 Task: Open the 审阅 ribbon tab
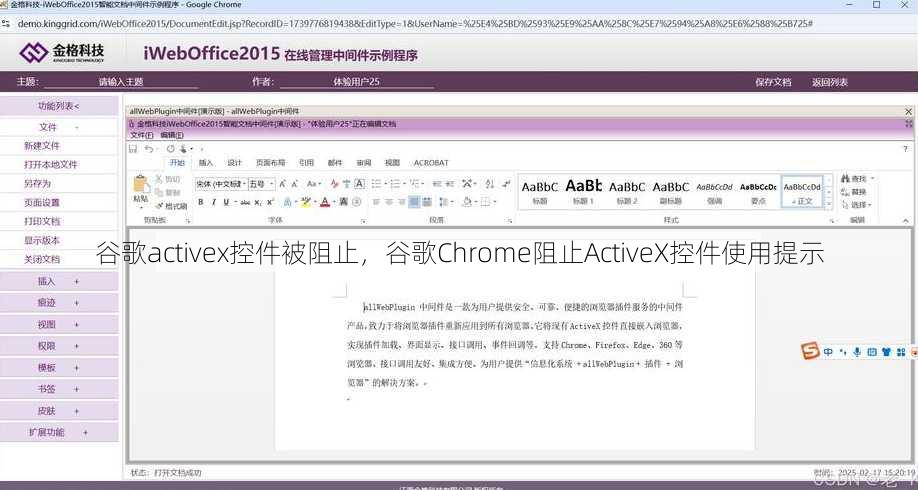364,163
